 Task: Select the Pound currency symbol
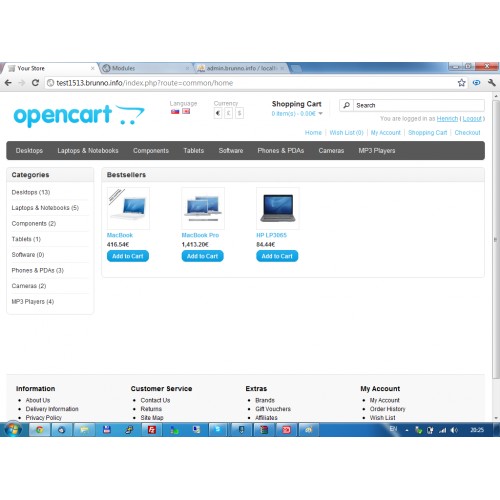click(x=228, y=113)
